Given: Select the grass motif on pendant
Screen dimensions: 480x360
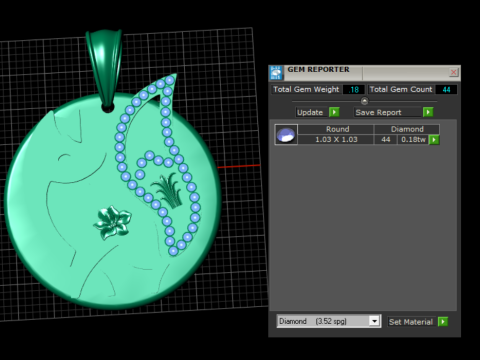Looking at the screenshot, I should tap(168, 191).
